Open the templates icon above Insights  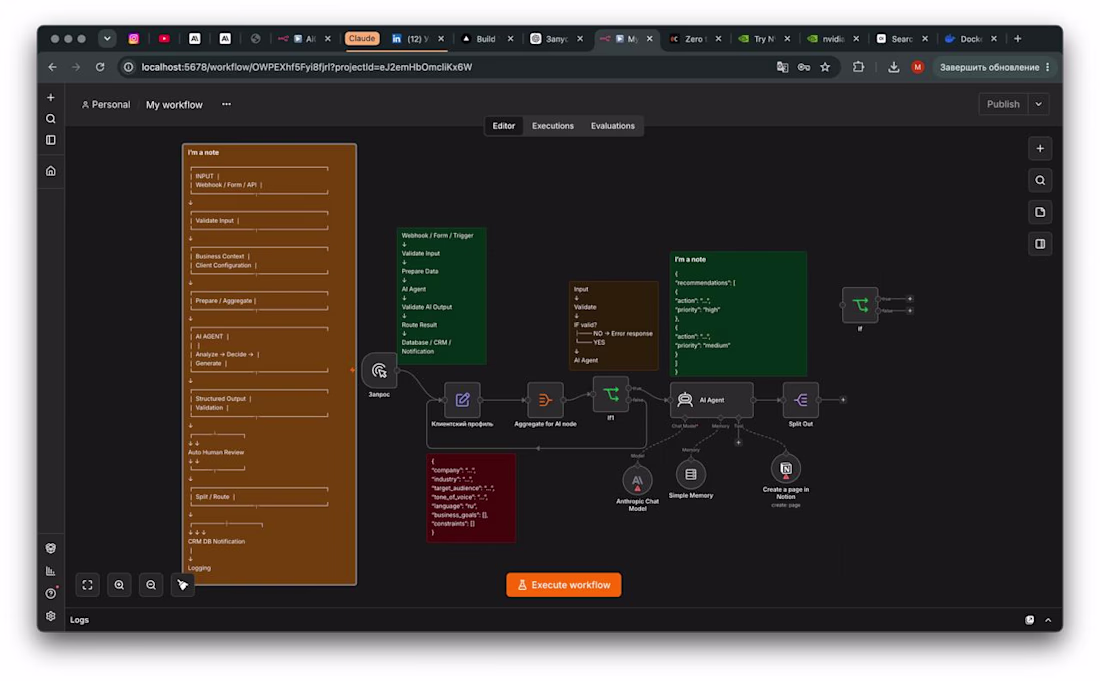coord(51,548)
